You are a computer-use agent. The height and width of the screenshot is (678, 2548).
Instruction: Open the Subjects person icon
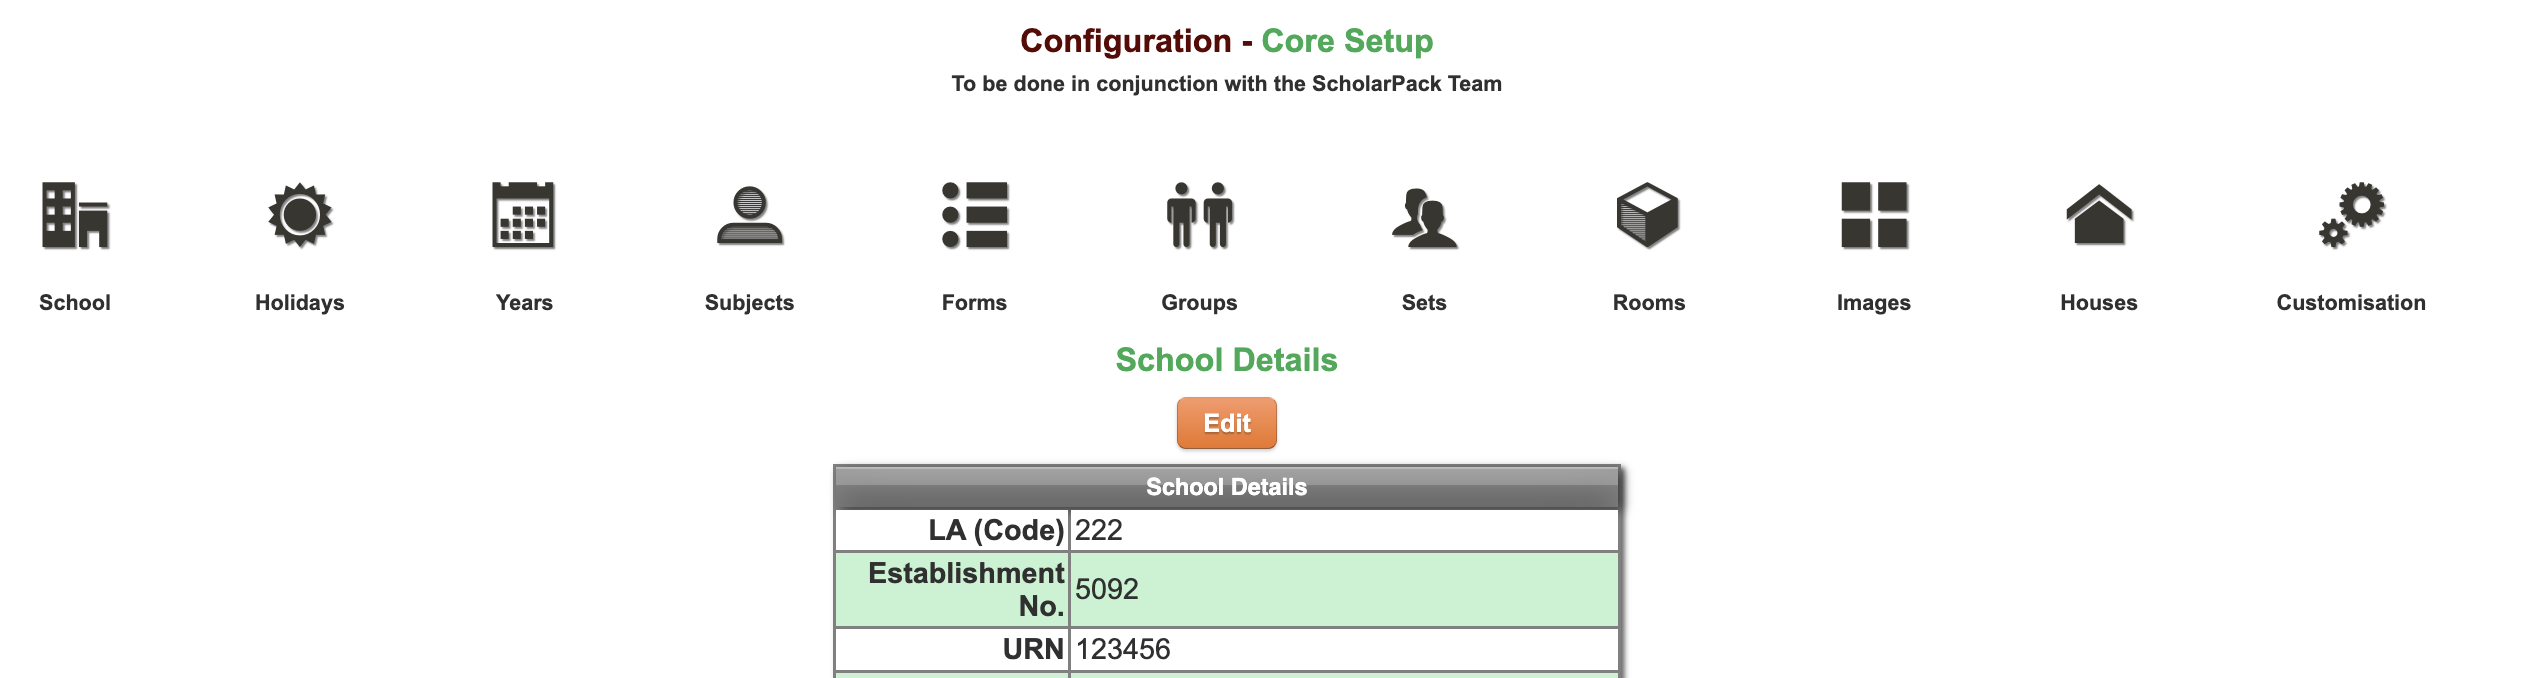tap(750, 215)
